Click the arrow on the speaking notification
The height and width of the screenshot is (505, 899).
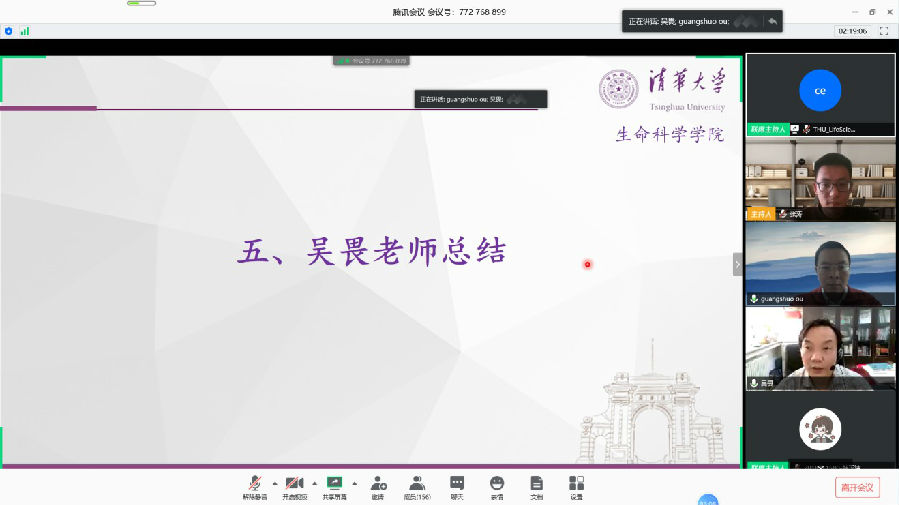(x=771, y=21)
